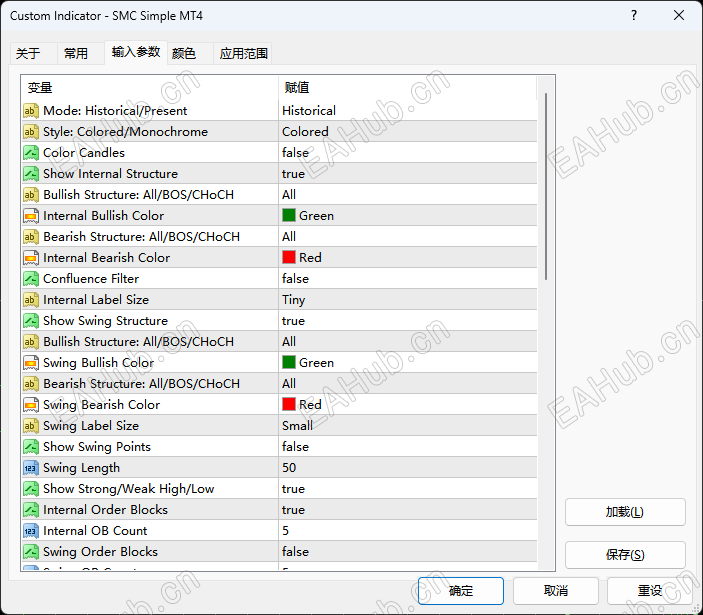Click red swatch for Internal Bearish Color
Viewport: 703px width, 615px height.
click(x=289, y=257)
